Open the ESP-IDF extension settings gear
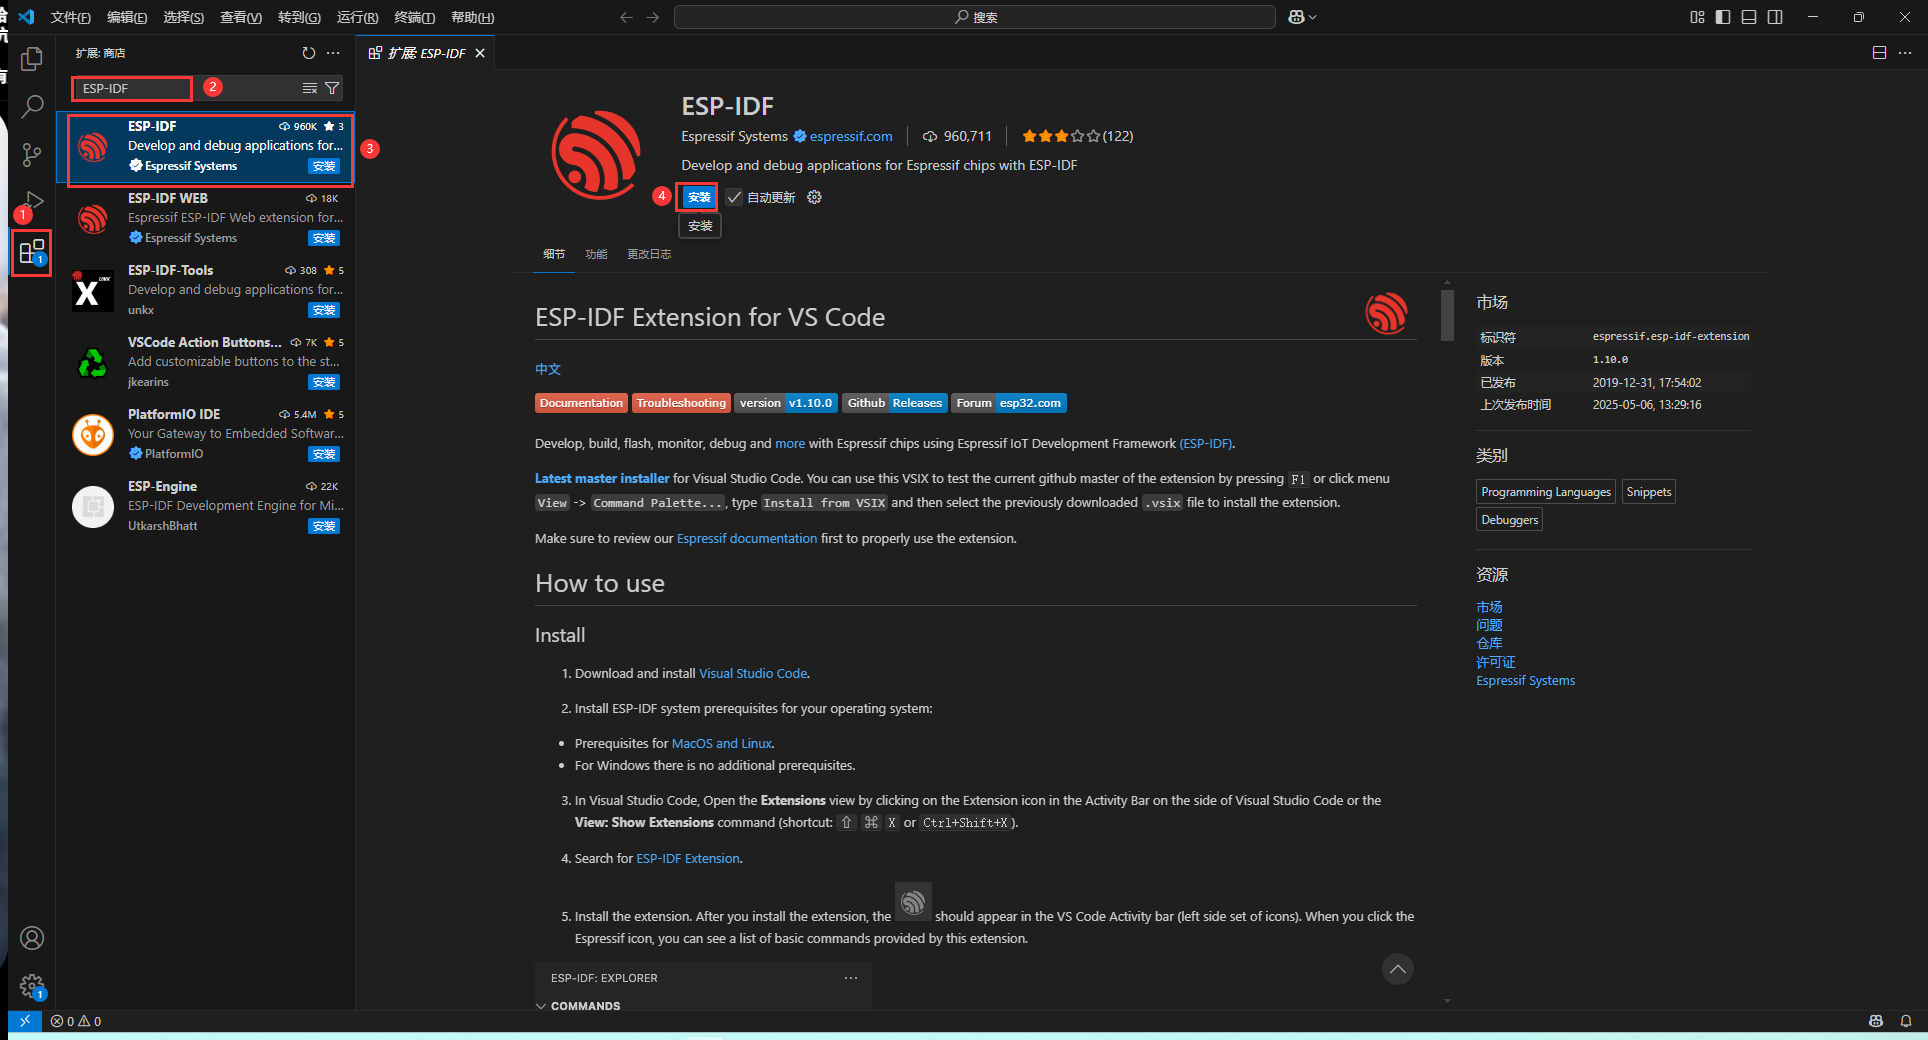The width and height of the screenshot is (1928, 1040). click(x=814, y=197)
